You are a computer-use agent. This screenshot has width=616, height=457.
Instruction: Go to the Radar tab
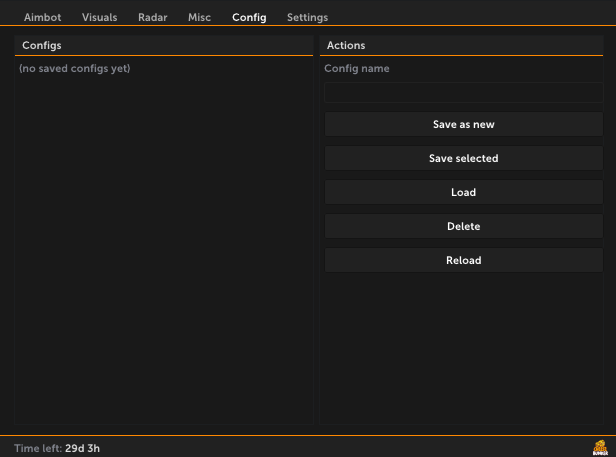[152, 17]
